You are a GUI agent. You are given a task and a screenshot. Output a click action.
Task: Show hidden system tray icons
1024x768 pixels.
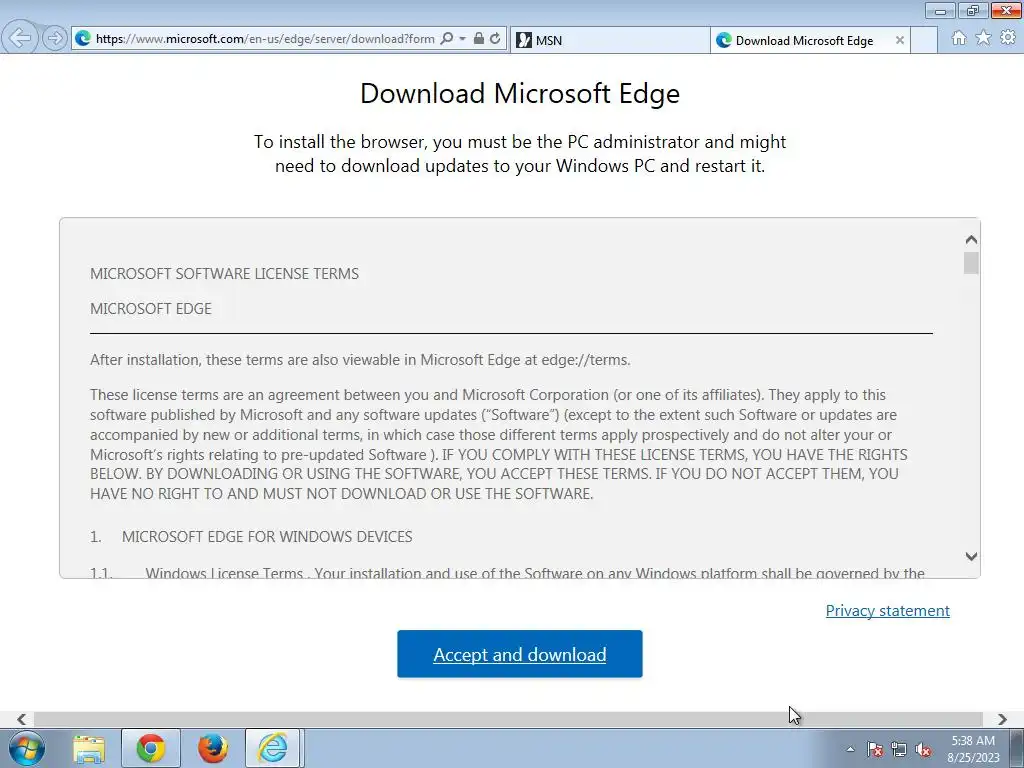click(x=850, y=749)
